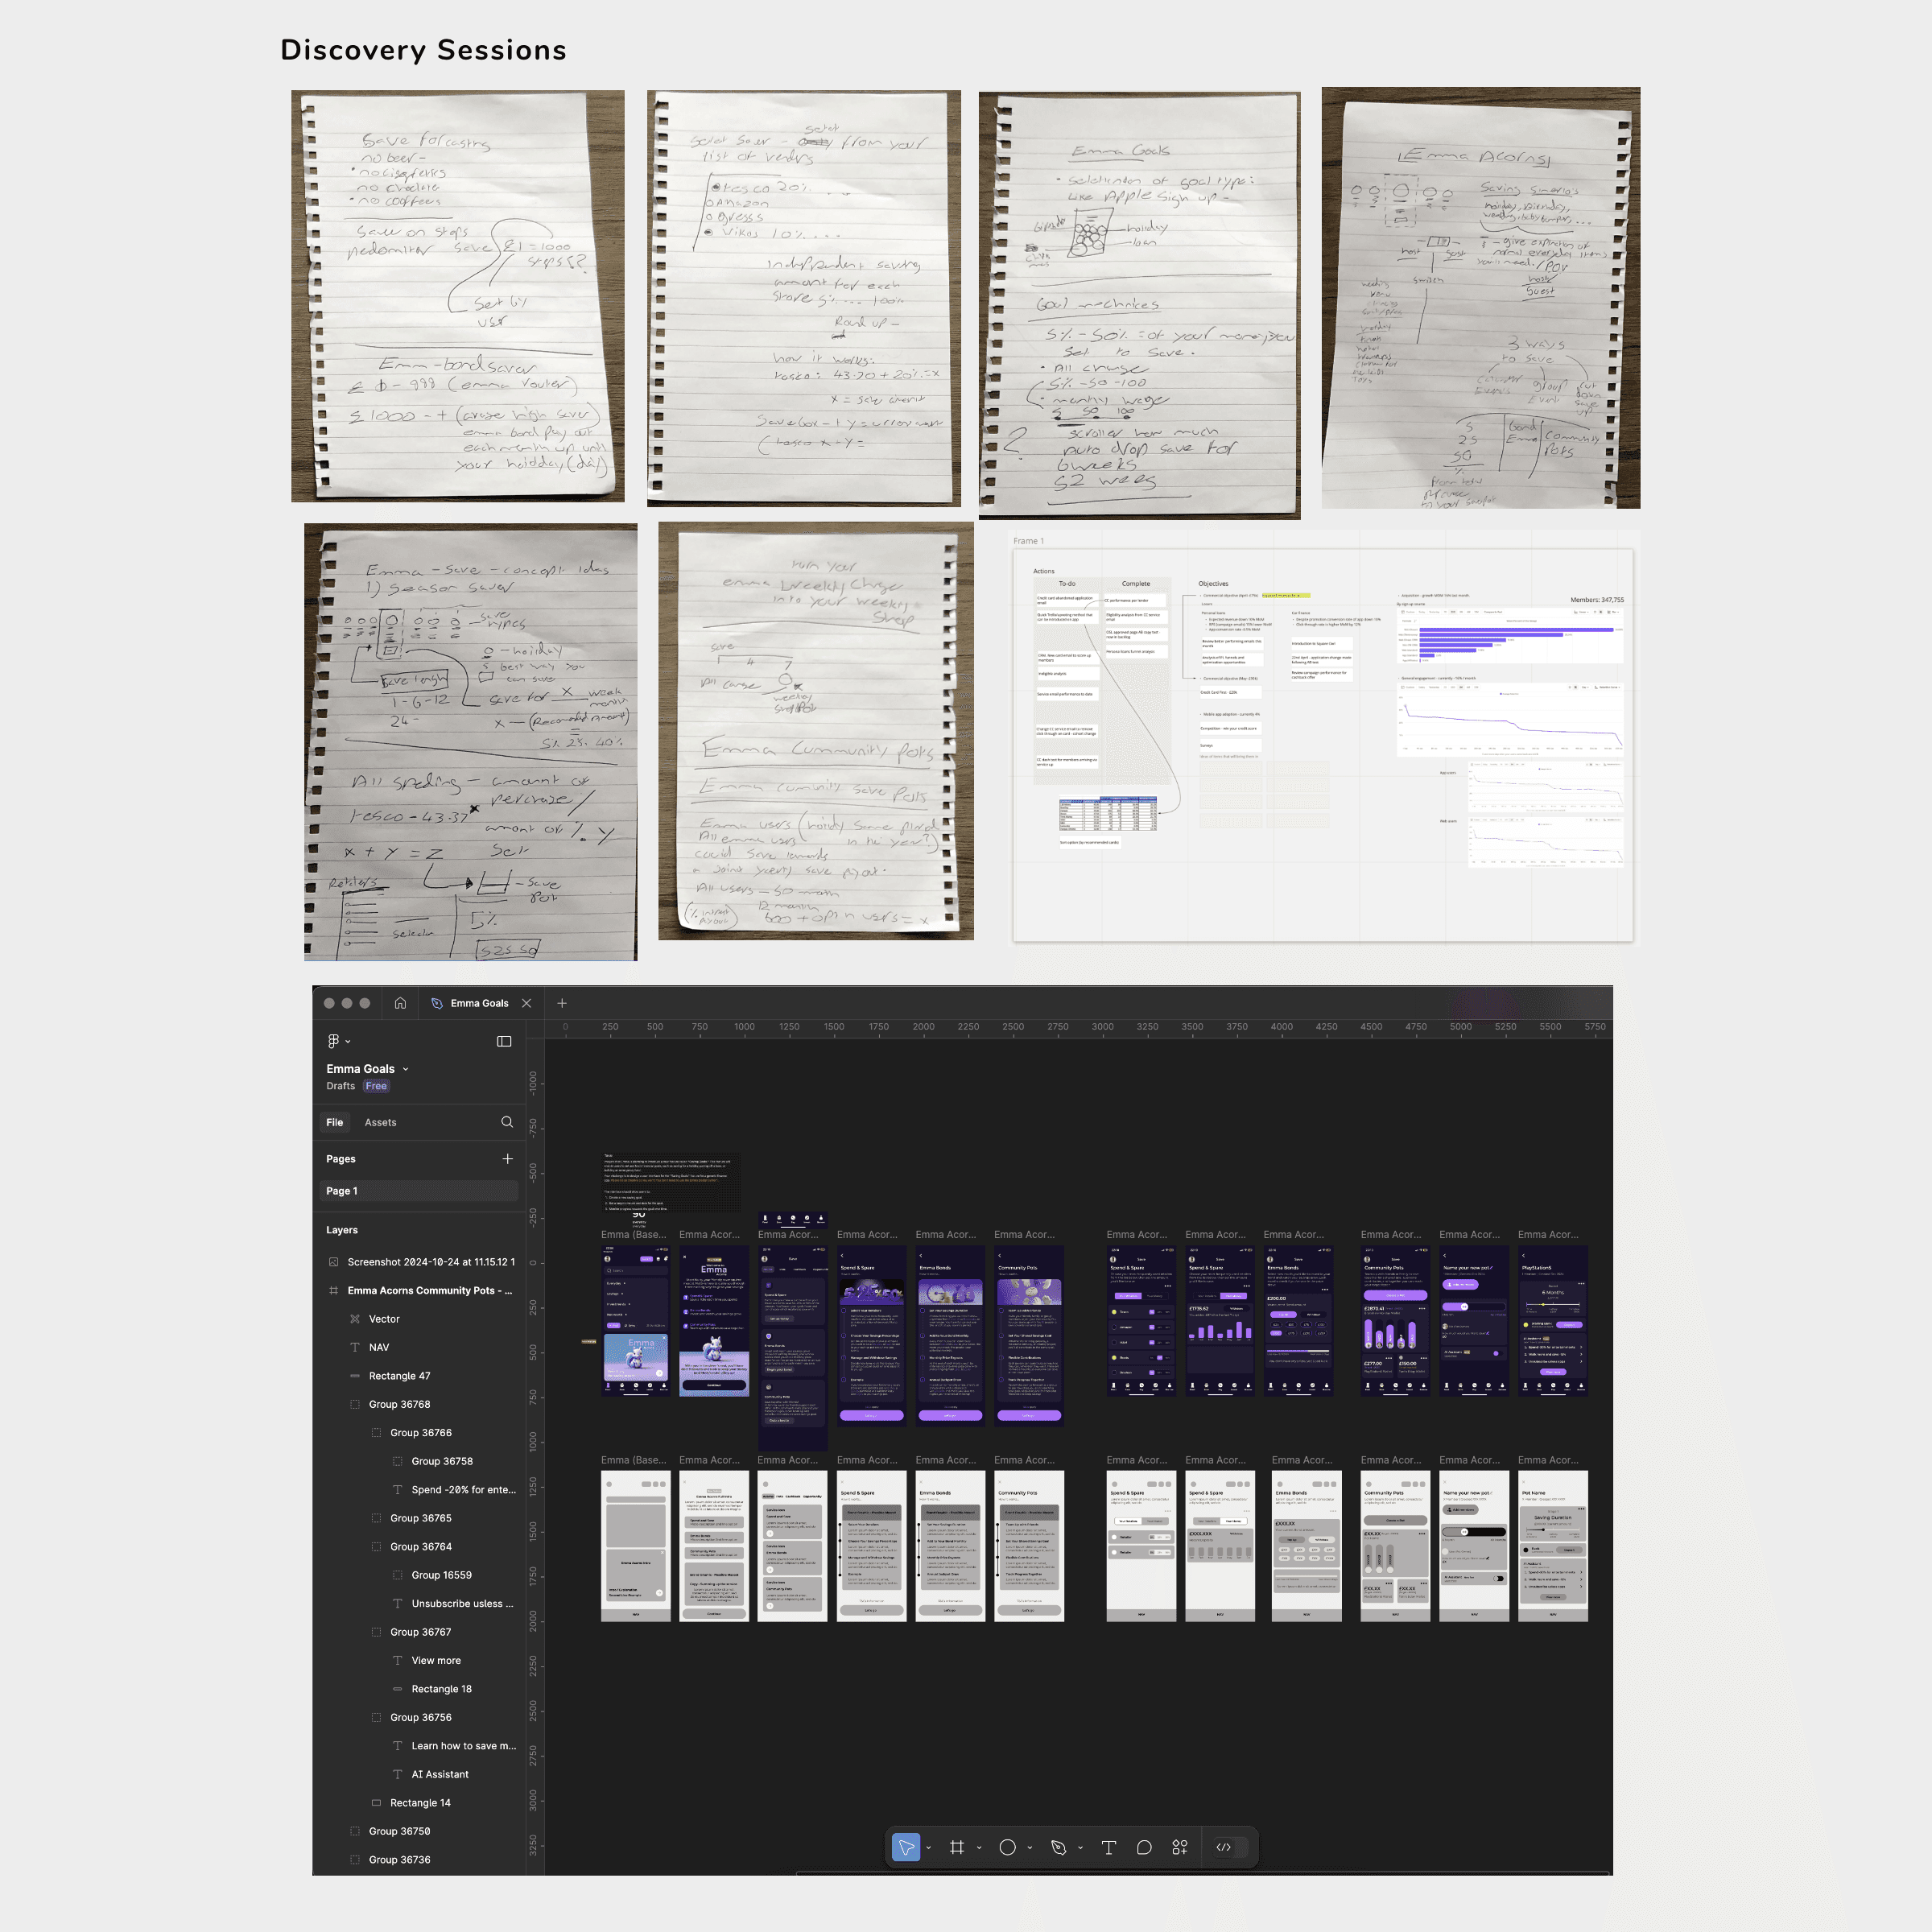1932x1932 pixels.
Task: Search layers with the magnifier icon
Action: click(507, 1122)
